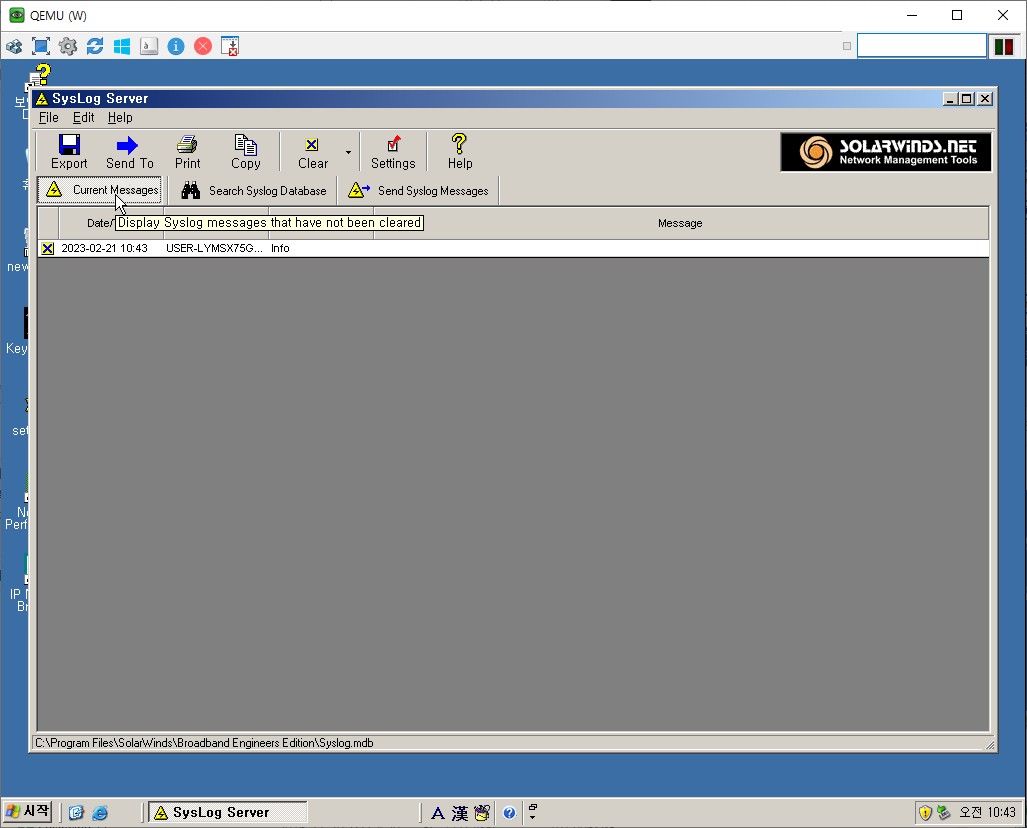Click the QEMU fullscreen toolbar icon
Viewport: 1027px width, 828px height.
tap(41, 46)
